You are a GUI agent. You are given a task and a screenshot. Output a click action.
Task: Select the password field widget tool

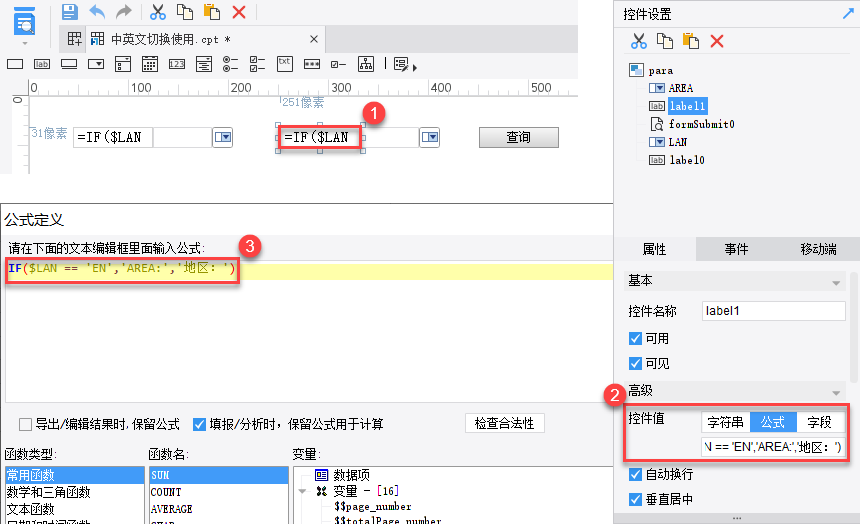[312, 64]
